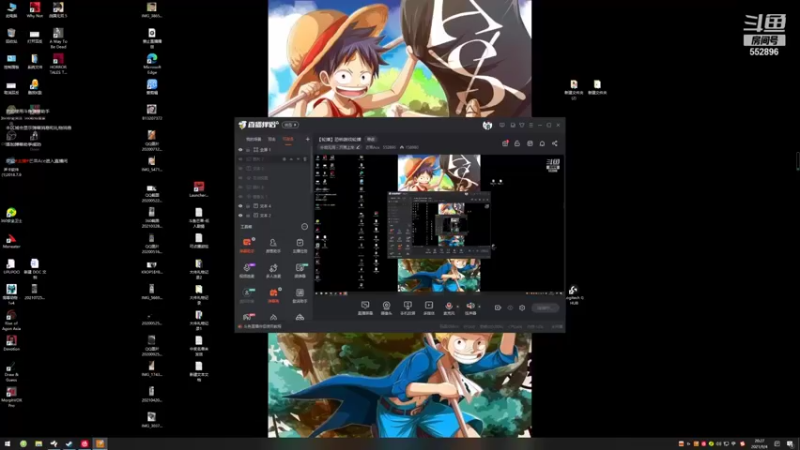Switch to the second scene tab

[x=272, y=139]
